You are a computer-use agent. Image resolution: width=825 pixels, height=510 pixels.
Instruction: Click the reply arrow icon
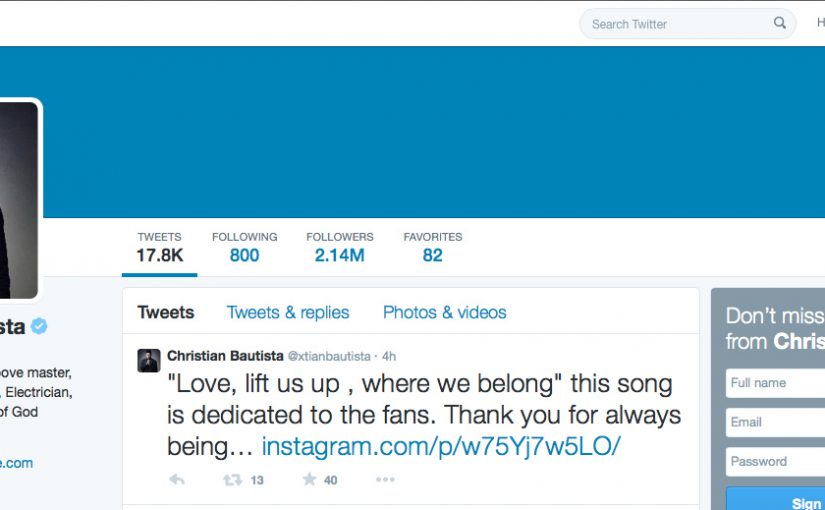[x=177, y=480]
